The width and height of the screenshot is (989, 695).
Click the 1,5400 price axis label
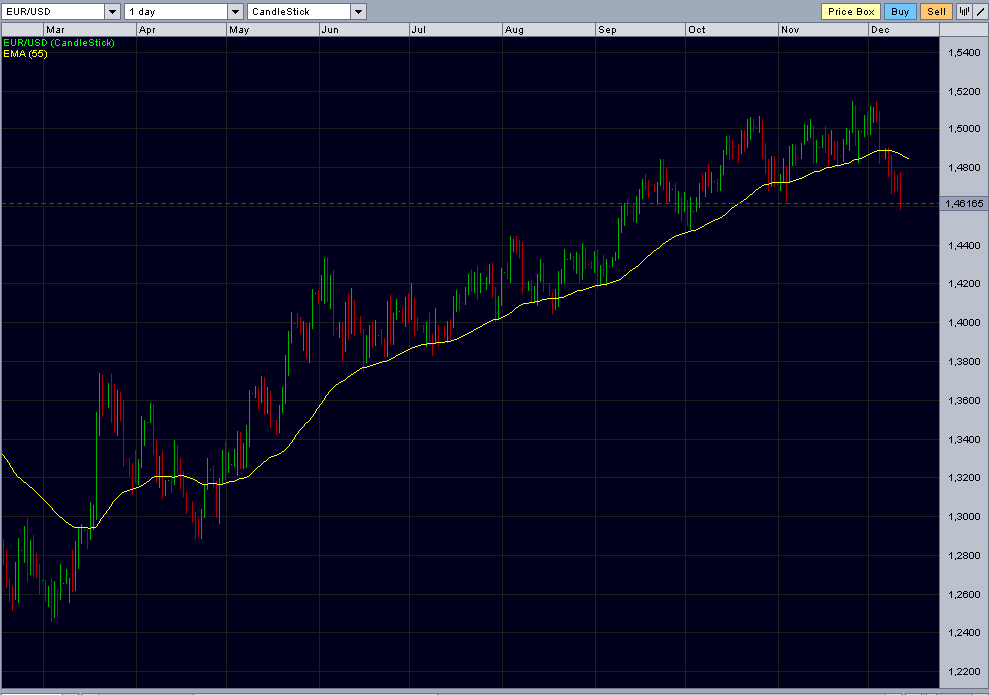tap(964, 52)
